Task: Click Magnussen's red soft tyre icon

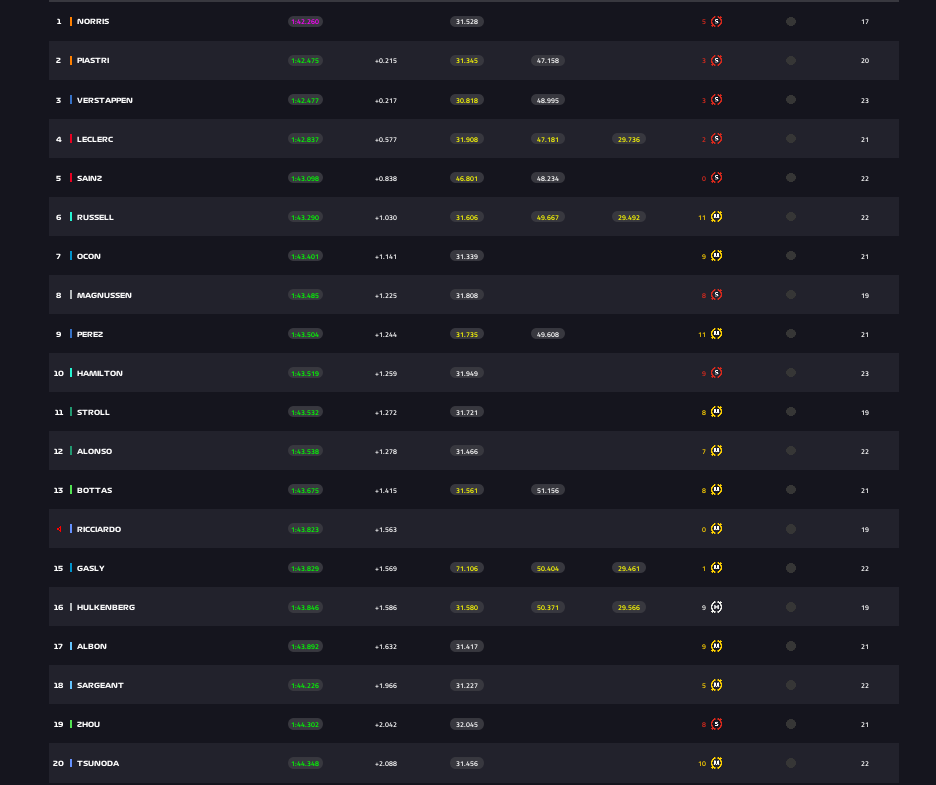Action: 716,295
